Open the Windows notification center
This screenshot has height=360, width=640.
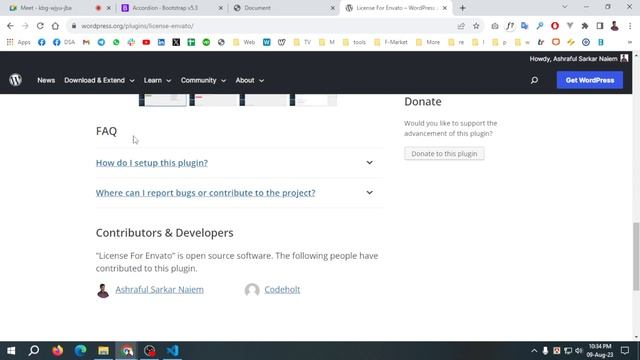coord(625,351)
